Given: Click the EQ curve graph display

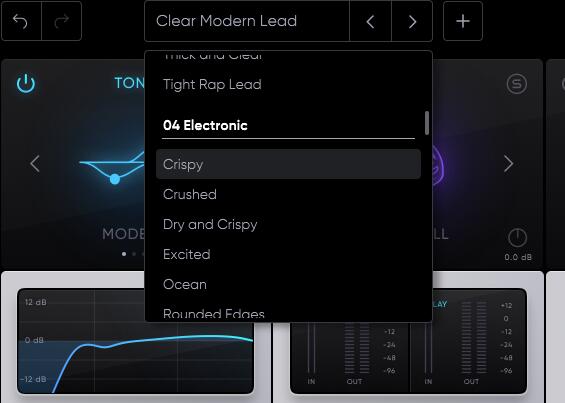Looking at the screenshot, I should [135, 341].
